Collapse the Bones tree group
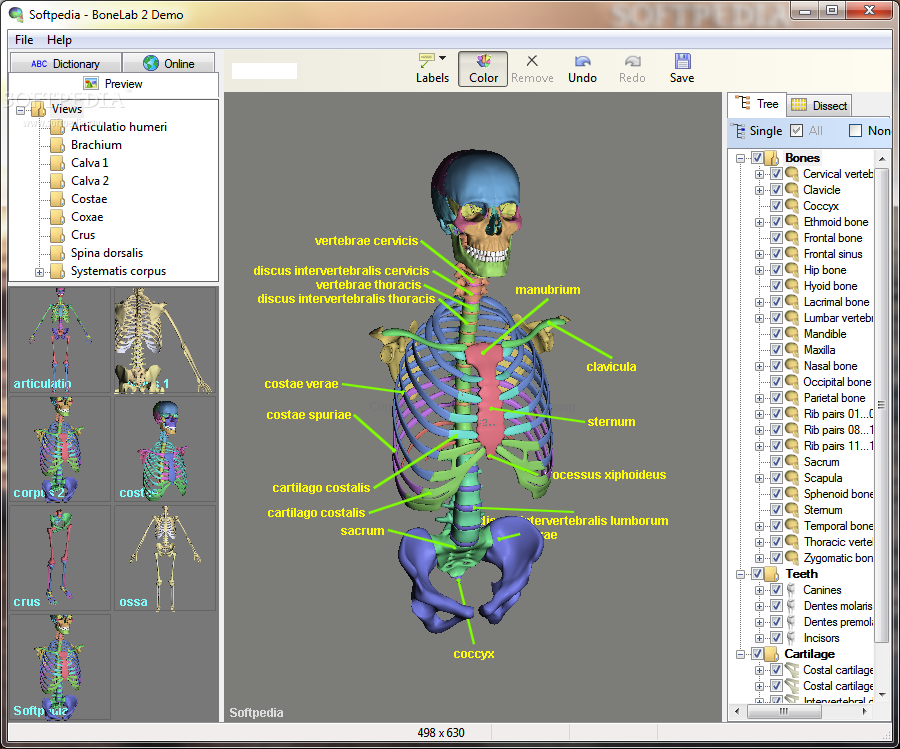This screenshot has height=749, width=900. click(740, 158)
